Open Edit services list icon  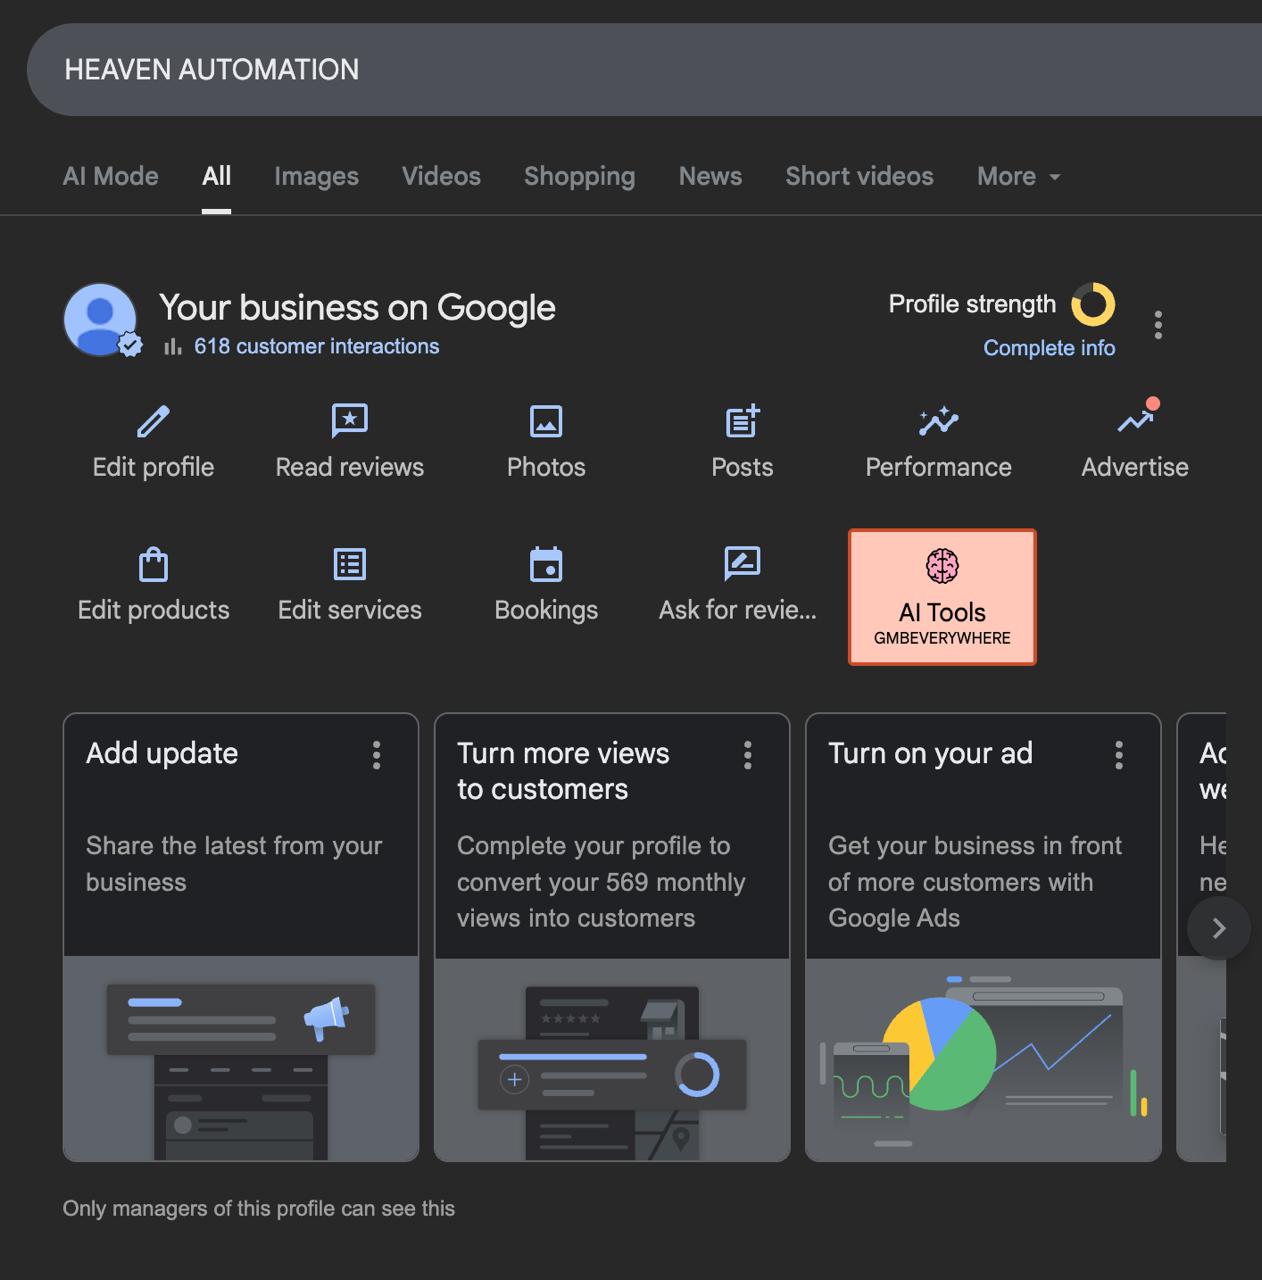pos(349,565)
